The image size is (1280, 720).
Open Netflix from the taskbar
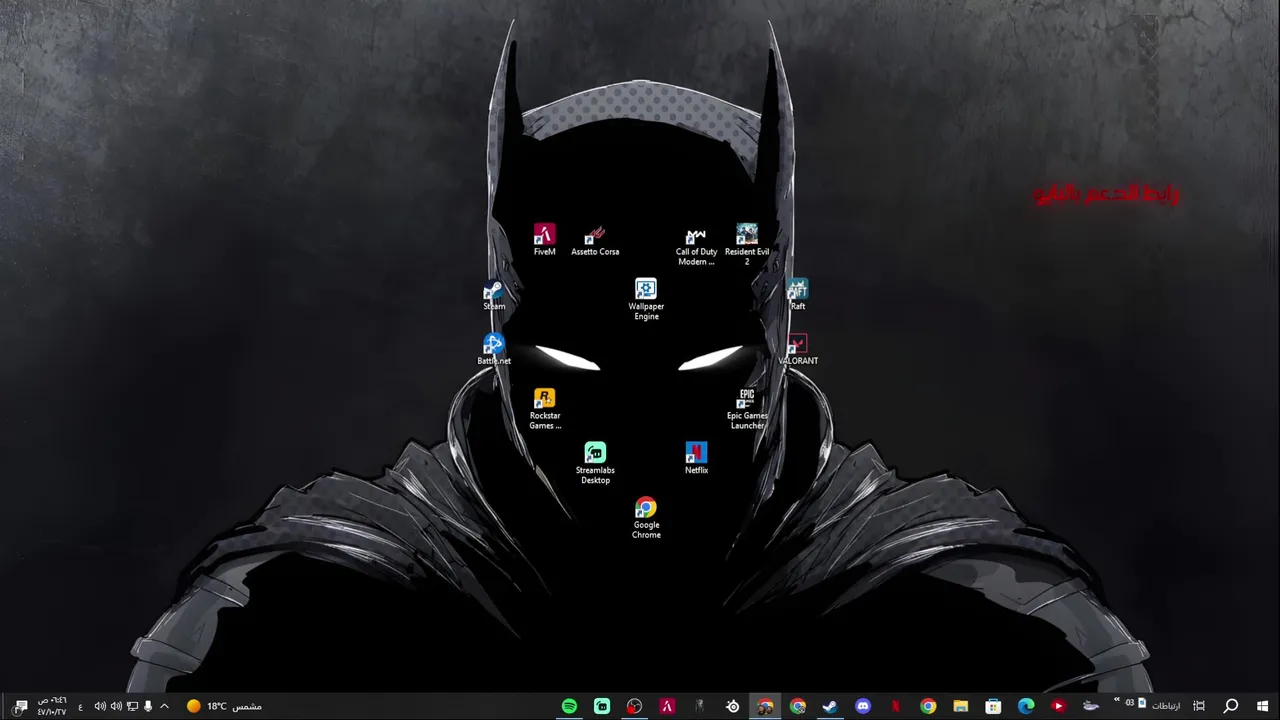pyautogui.click(x=896, y=706)
